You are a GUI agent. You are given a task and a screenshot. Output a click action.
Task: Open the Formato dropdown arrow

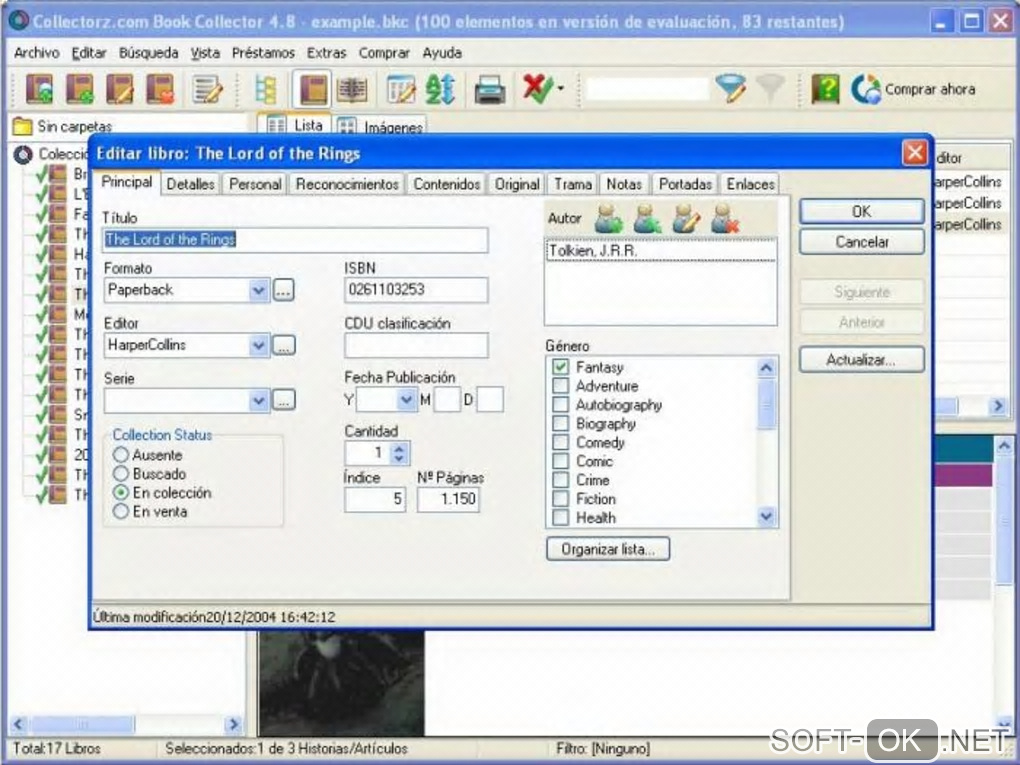coord(258,290)
